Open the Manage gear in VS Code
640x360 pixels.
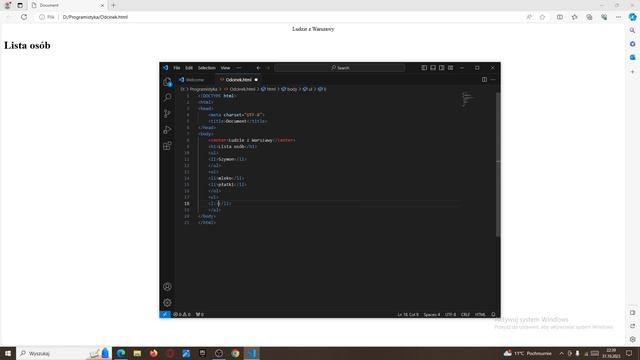click(167, 302)
